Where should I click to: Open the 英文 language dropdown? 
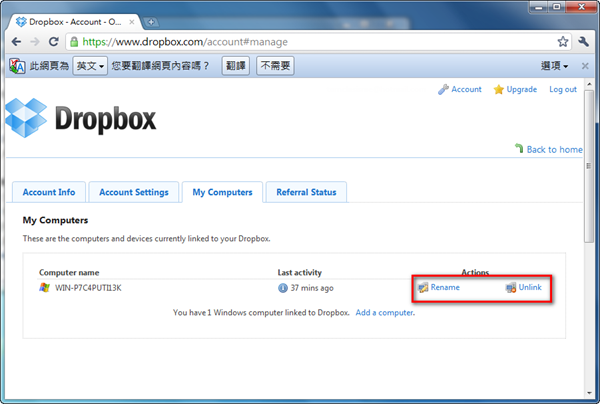click(90, 66)
